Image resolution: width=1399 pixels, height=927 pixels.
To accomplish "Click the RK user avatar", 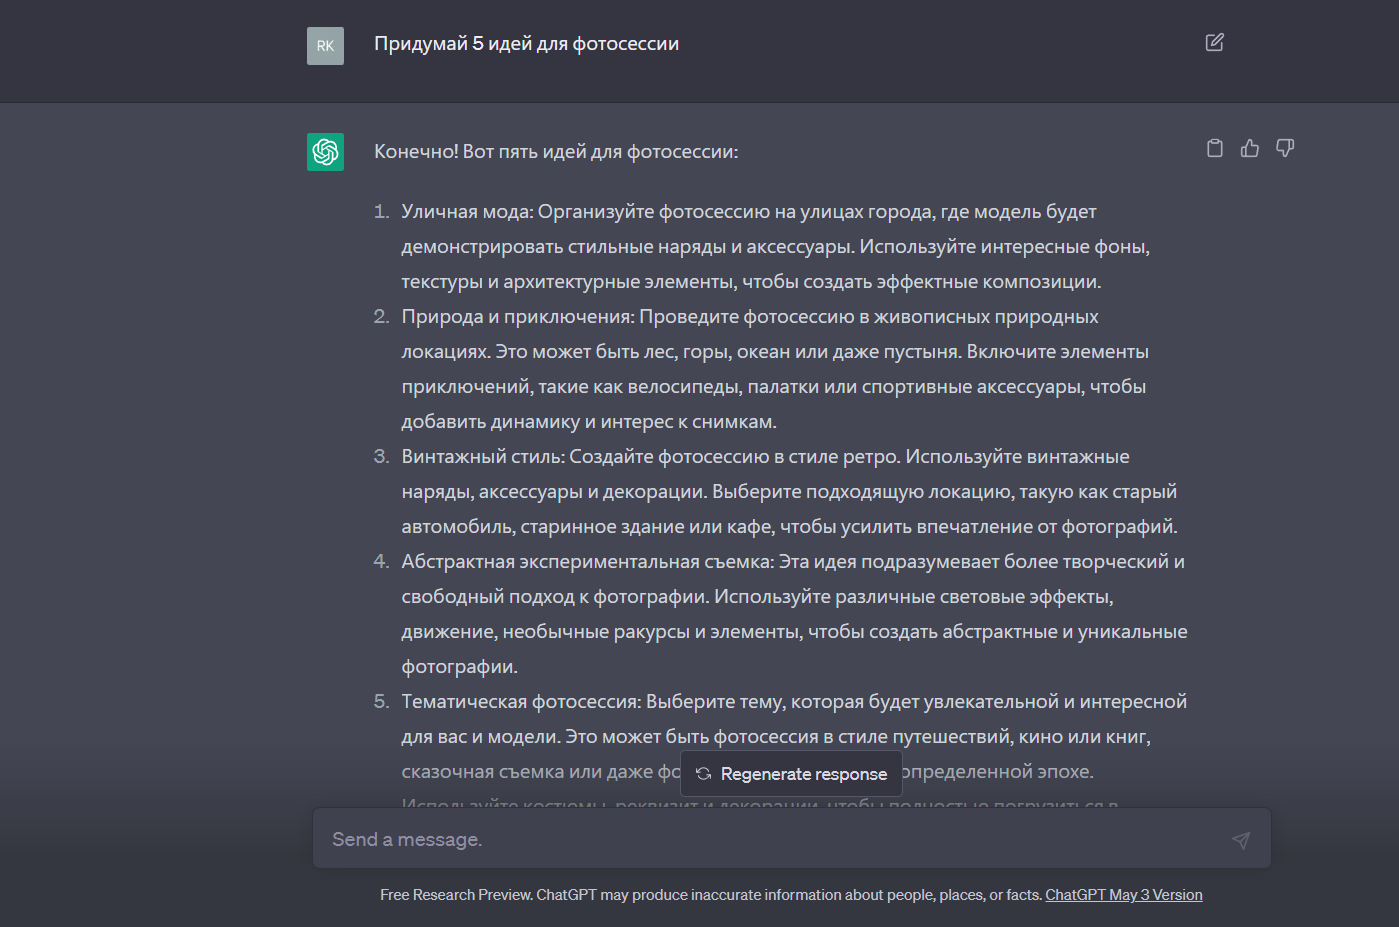I will 325,46.
